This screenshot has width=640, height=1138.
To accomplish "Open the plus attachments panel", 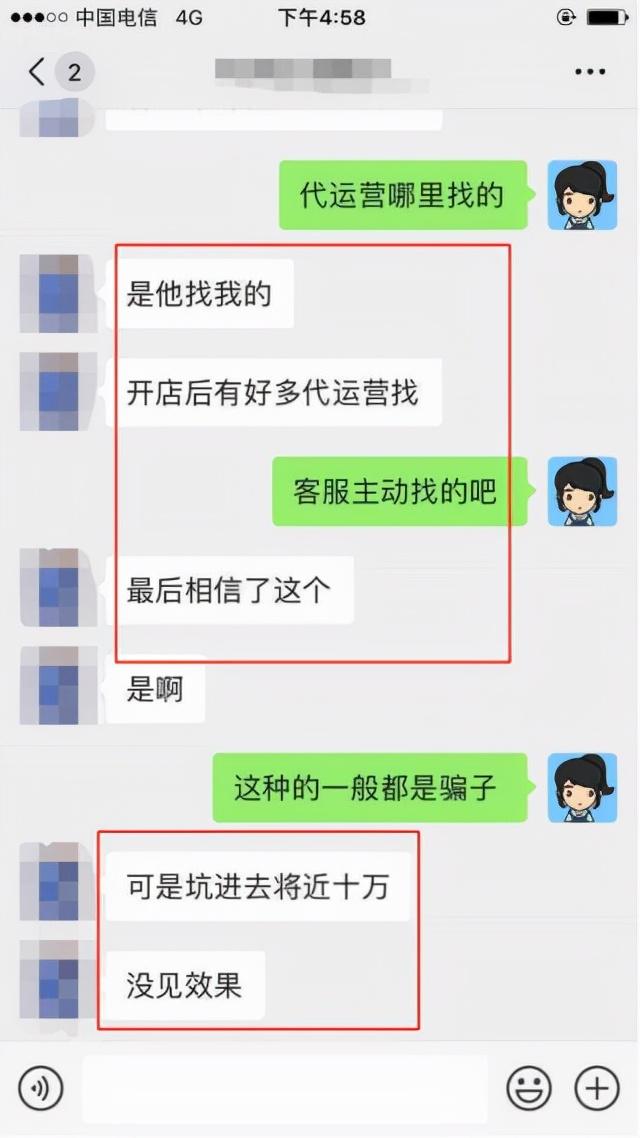I will coord(597,1089).
